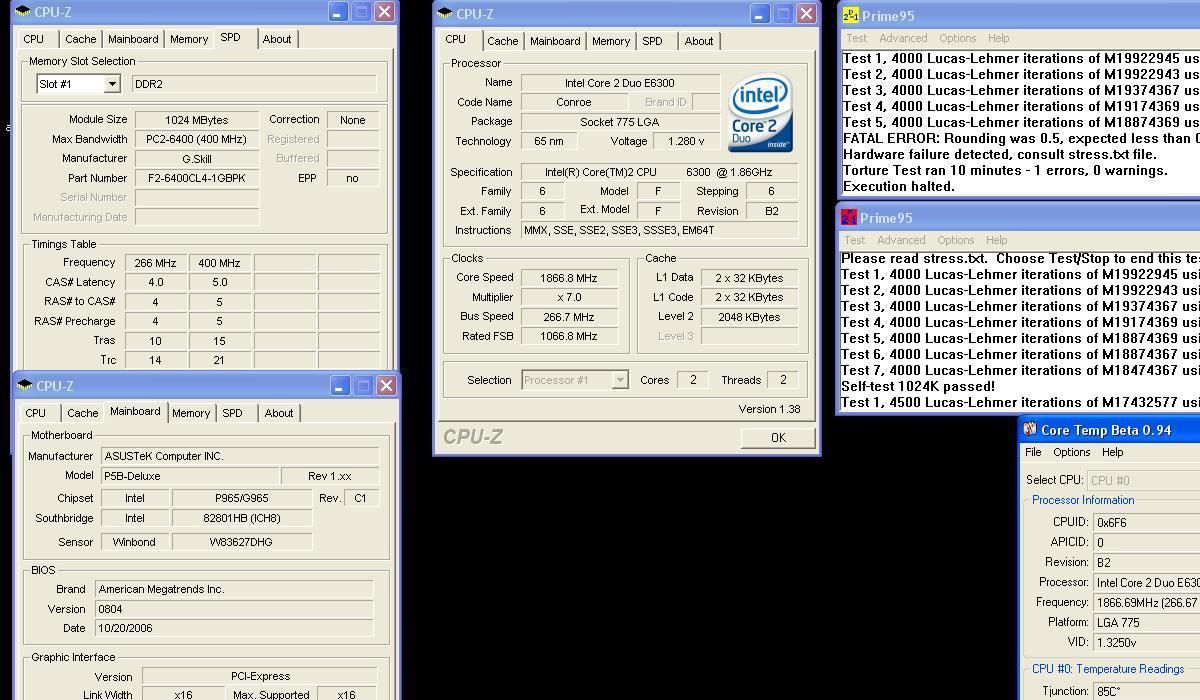The width and height of the screenshot is (1200, 700).
Task: Switch to CPU tab in SPD window
Action: (34, 39)
